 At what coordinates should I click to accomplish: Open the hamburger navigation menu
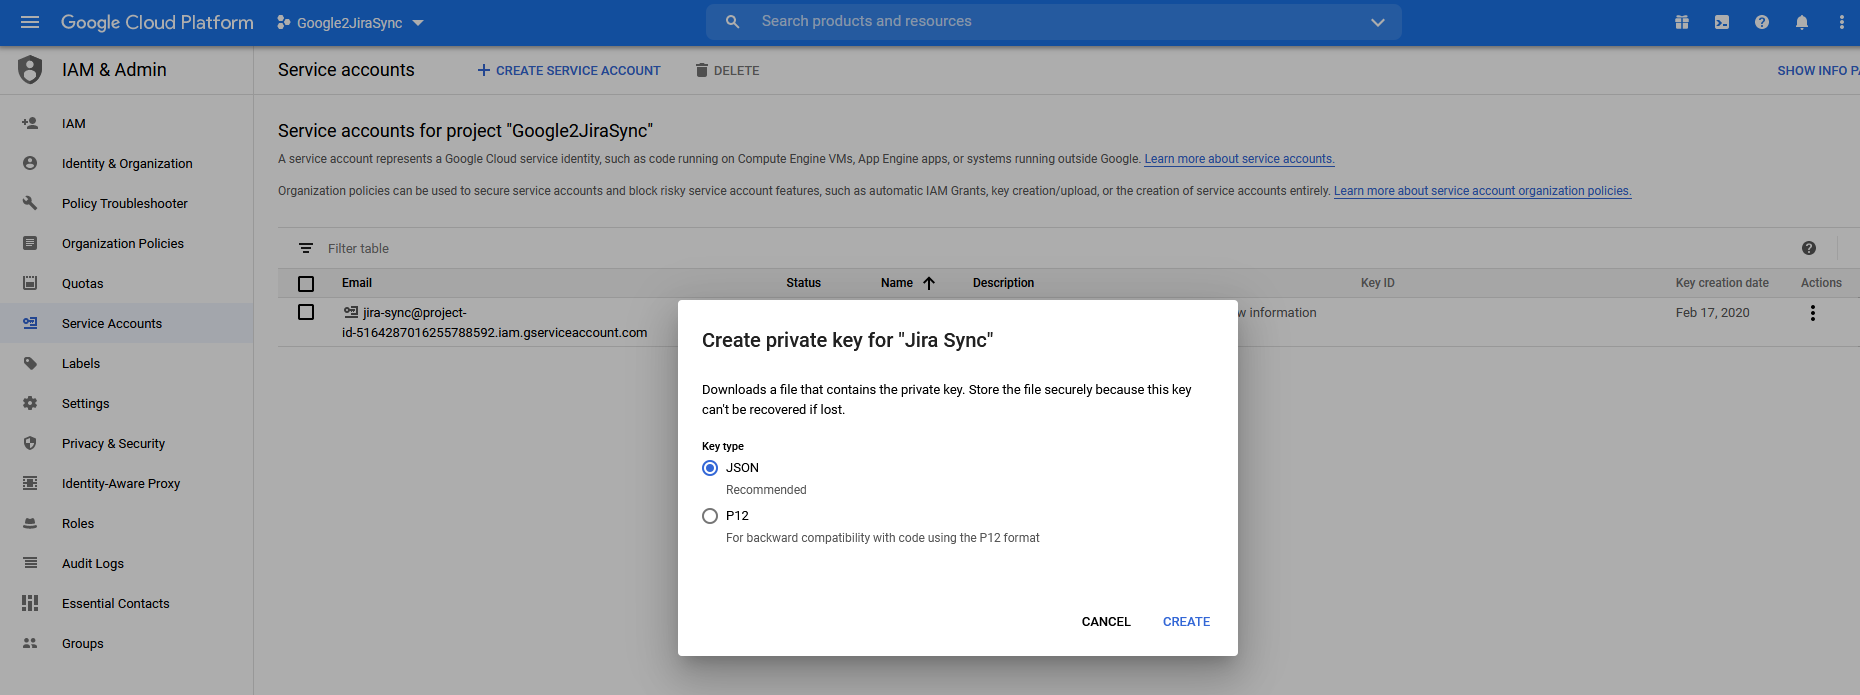click(30, 22)
